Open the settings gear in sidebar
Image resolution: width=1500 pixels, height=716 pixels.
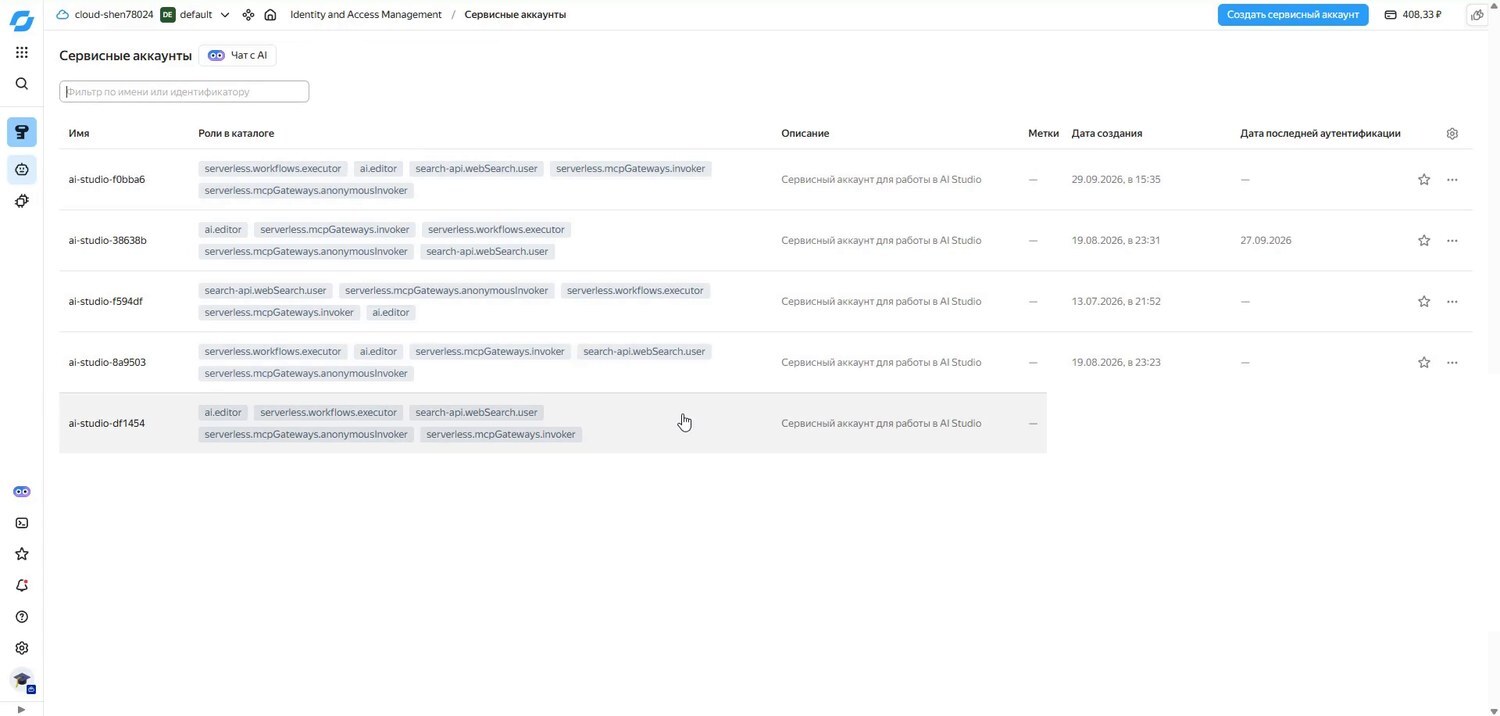(x=22, y=648)
